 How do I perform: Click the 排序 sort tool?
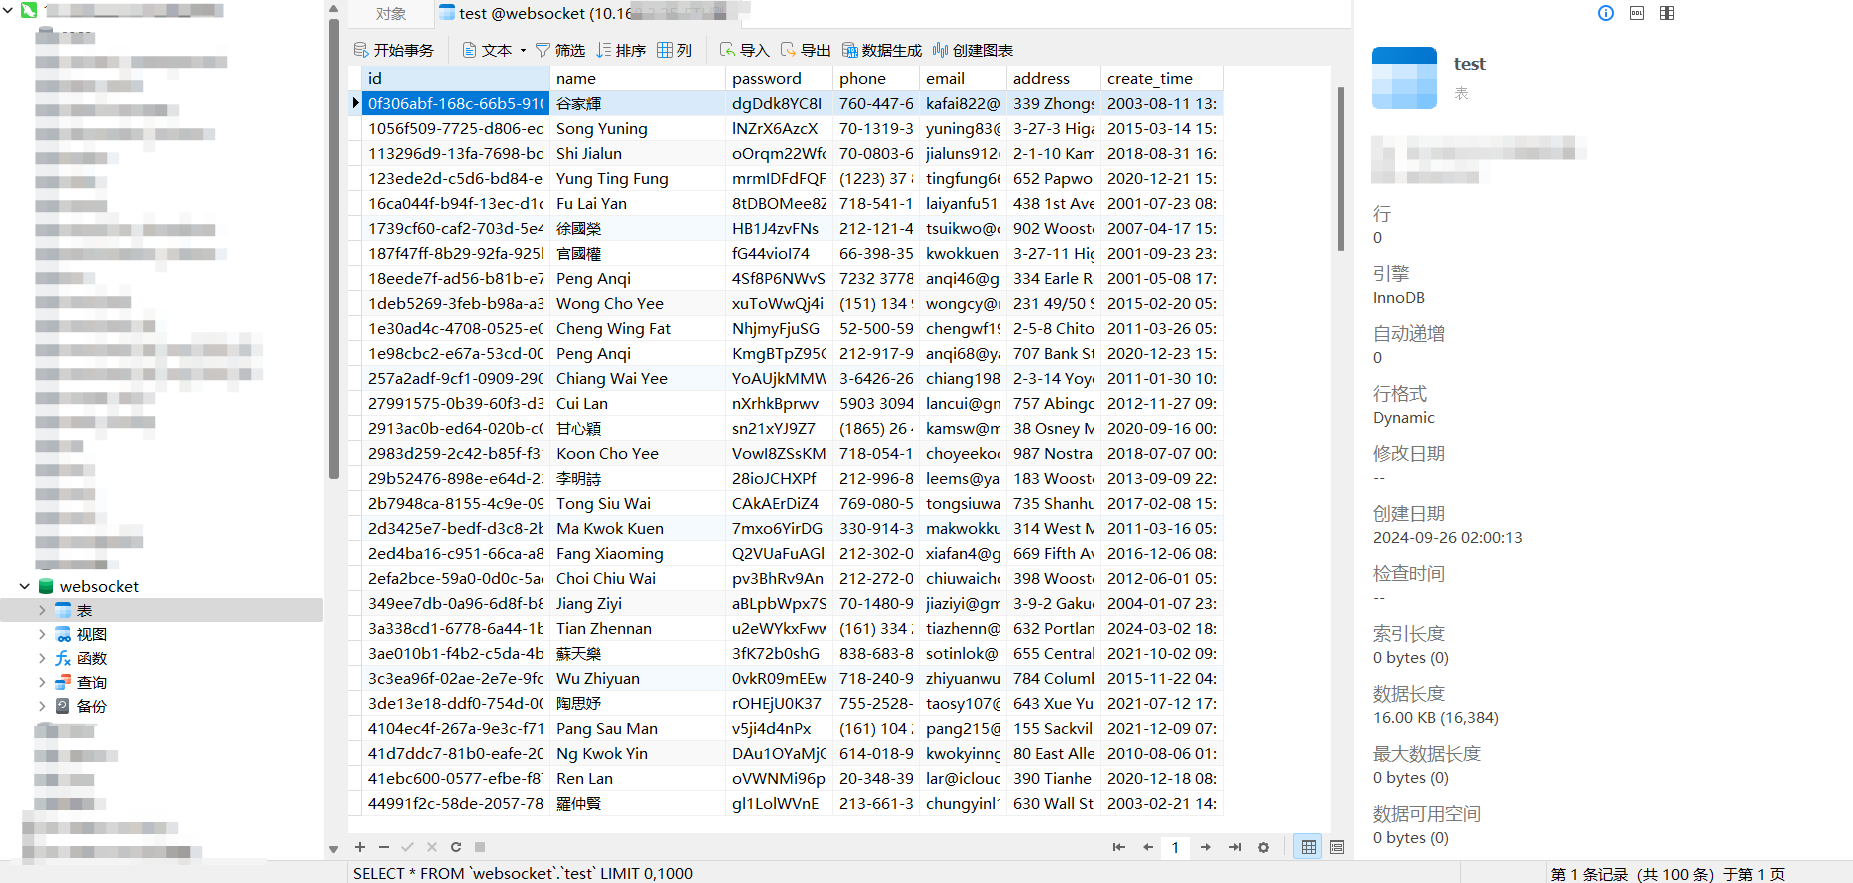pyautogui.click(x=621, y=50)
